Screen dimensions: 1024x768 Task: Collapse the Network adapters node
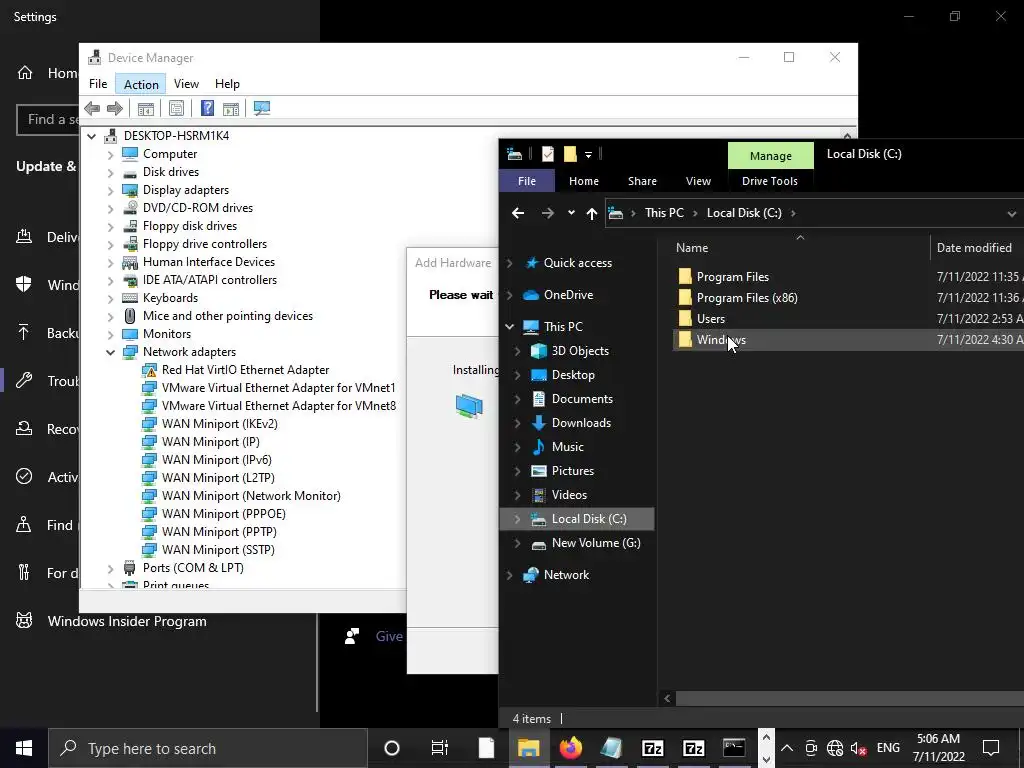click(110, 353)
